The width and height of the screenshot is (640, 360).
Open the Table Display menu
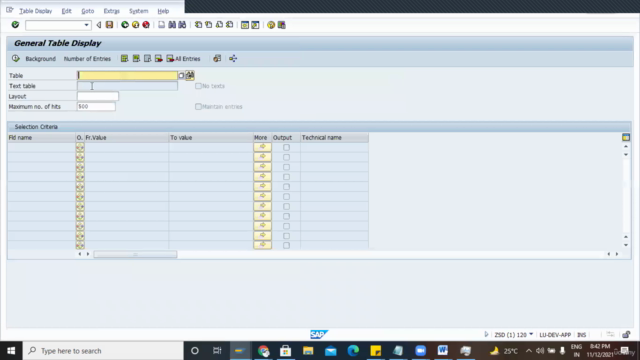[36, 11]
